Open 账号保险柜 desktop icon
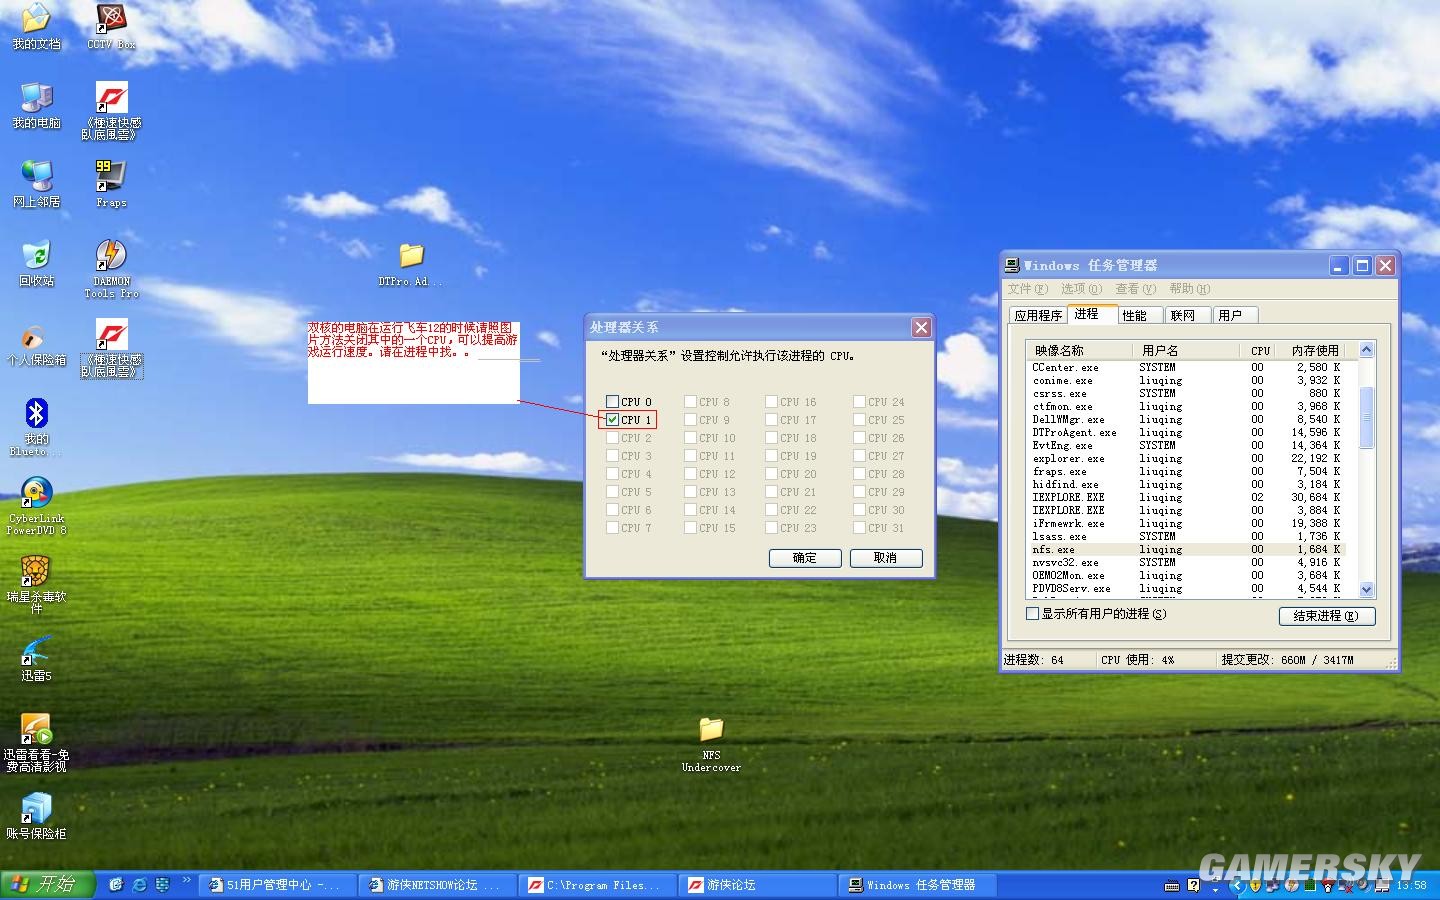The width and height of the screenshot is (1440, 900). coord(36,816)
